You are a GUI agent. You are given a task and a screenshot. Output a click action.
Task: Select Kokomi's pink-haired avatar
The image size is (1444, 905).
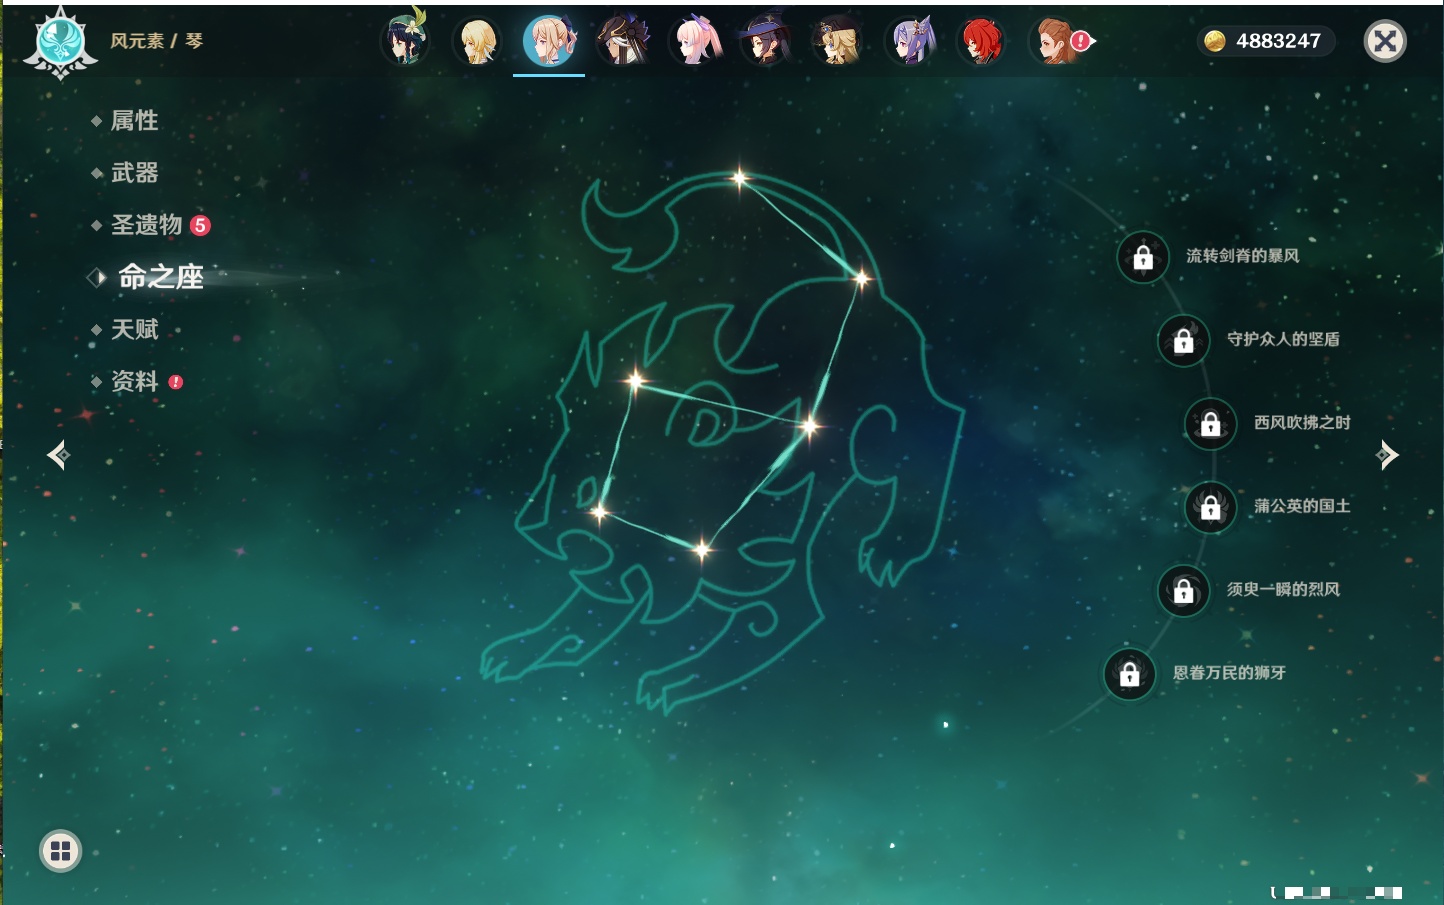pos(695,41)
